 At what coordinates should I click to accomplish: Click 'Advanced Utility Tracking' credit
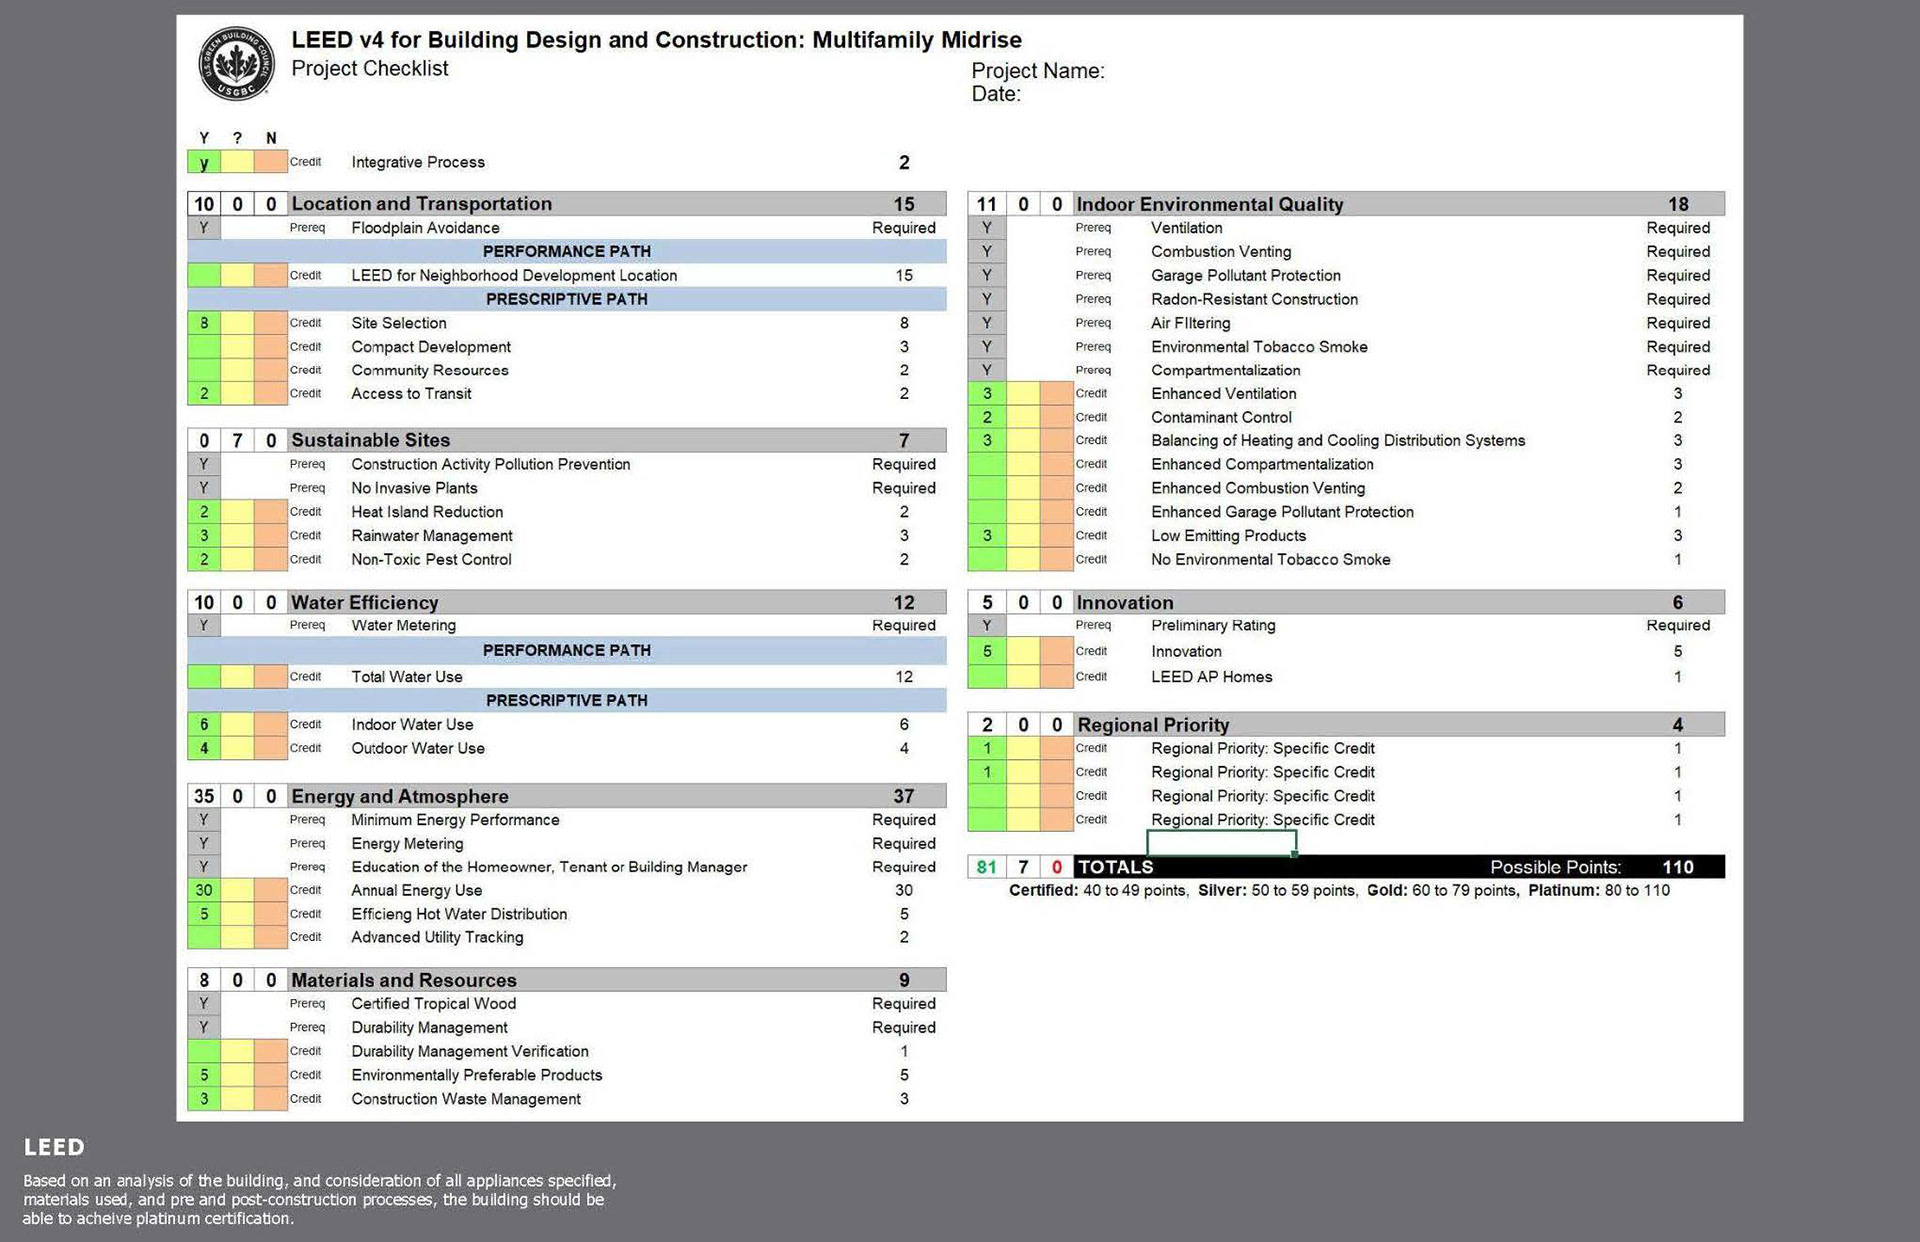(x=437, y=937)
